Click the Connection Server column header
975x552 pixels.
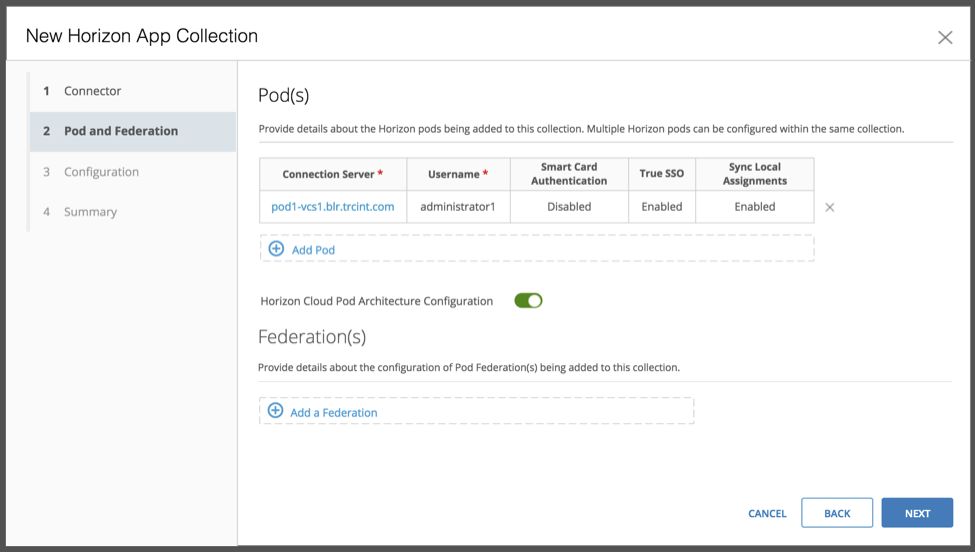tap(333, 174)
